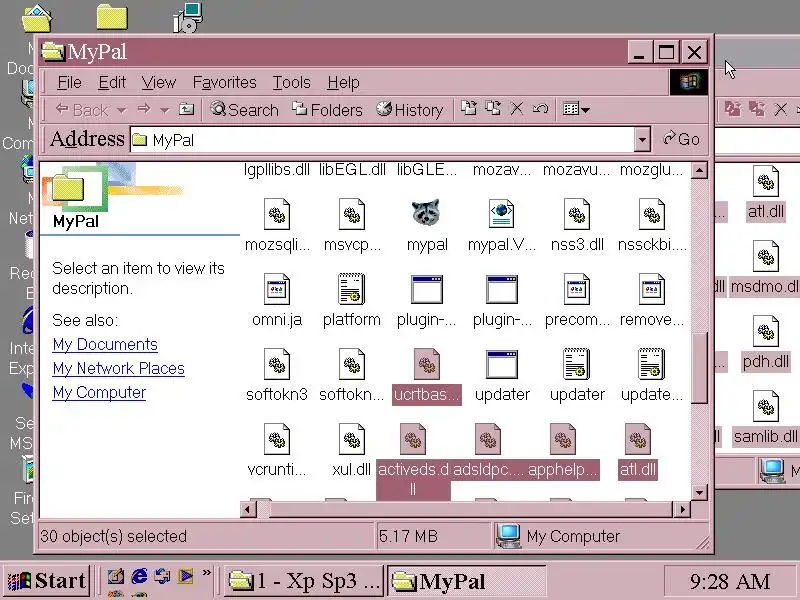Screen dimensions: 800x600
Task: Expand Quick Launch overflow chevron
Action: click(x=207, y=572)
